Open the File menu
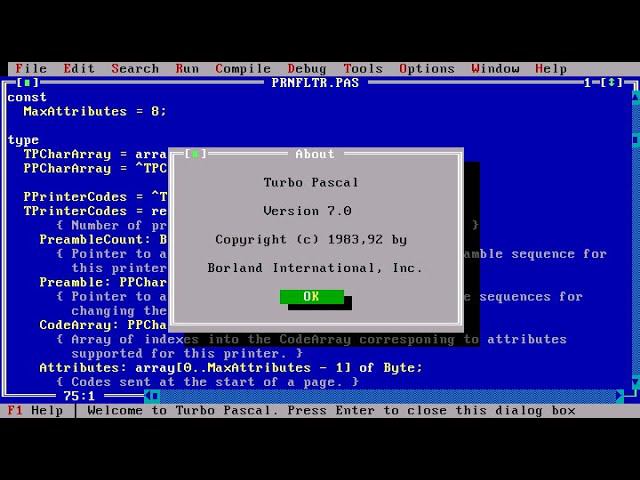640x480 pixels. pos(31,69)
